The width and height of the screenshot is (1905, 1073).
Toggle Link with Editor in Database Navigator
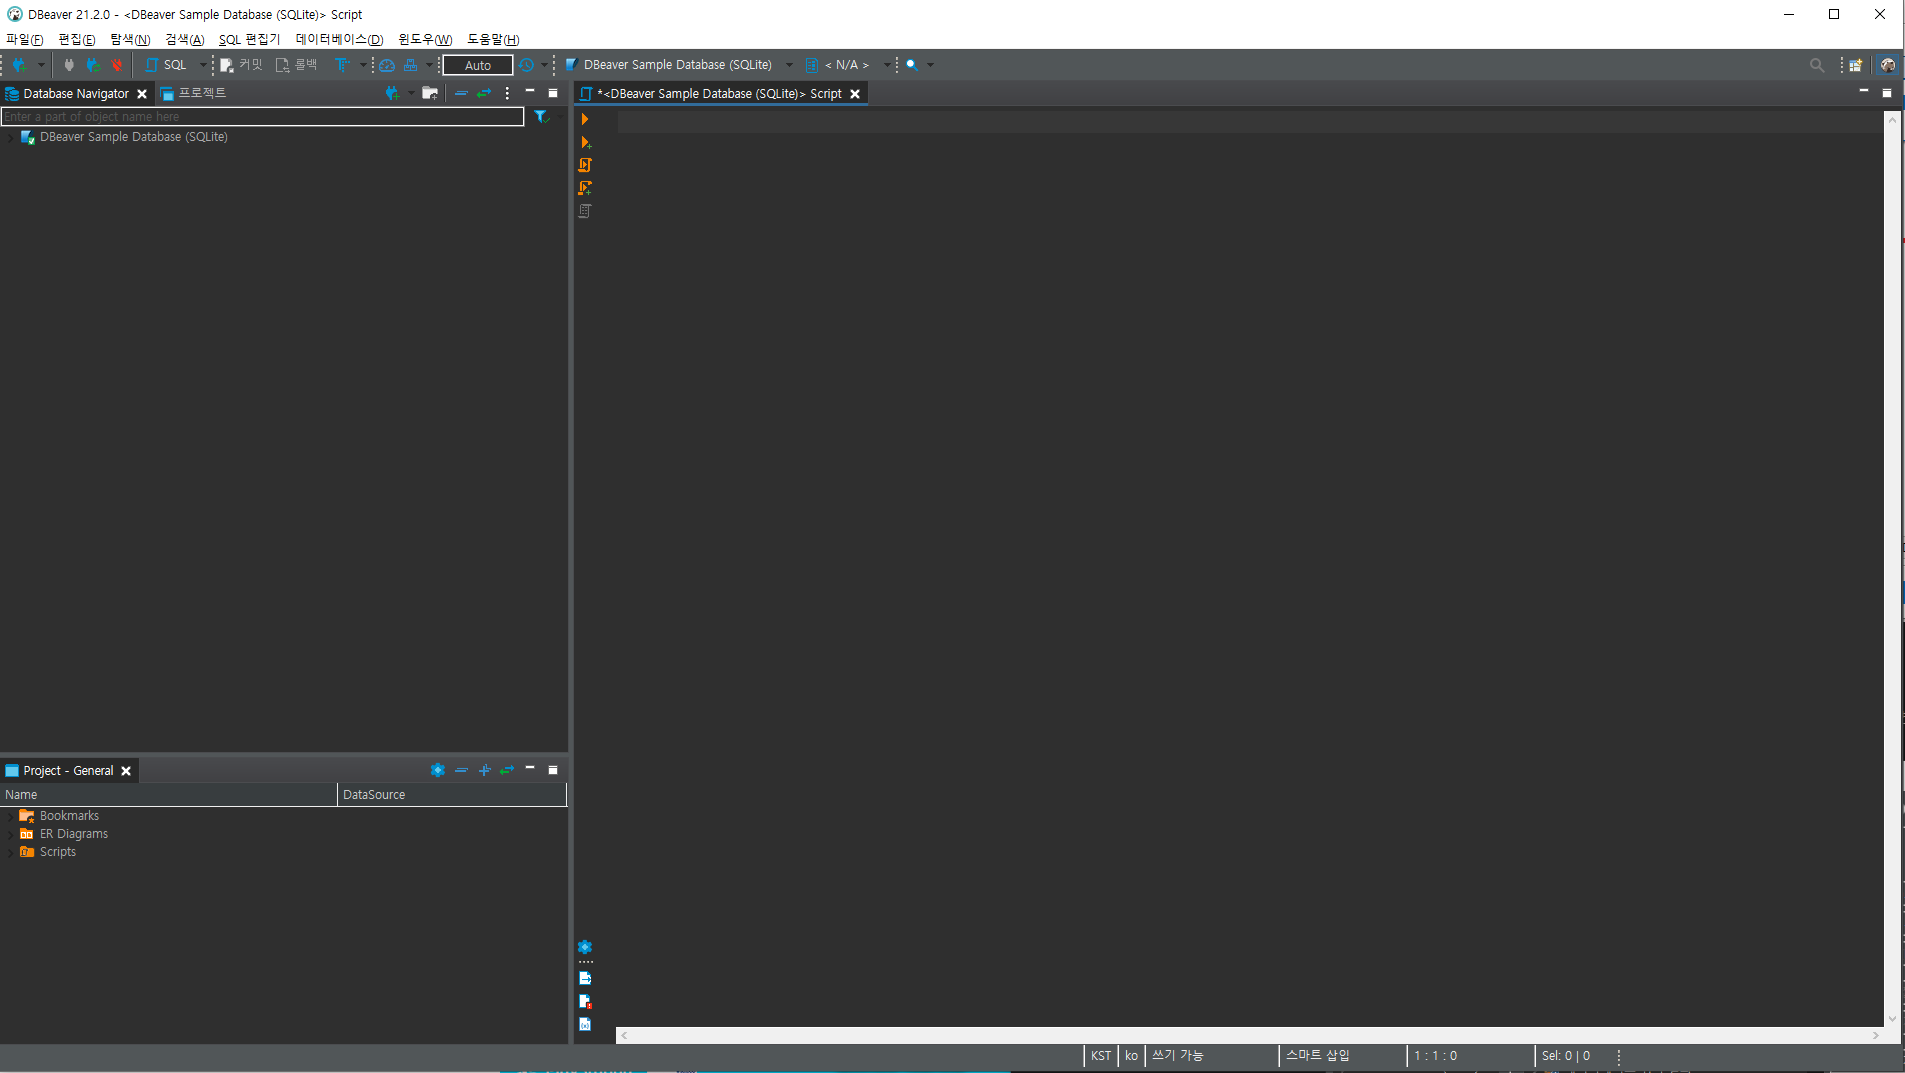484,93
